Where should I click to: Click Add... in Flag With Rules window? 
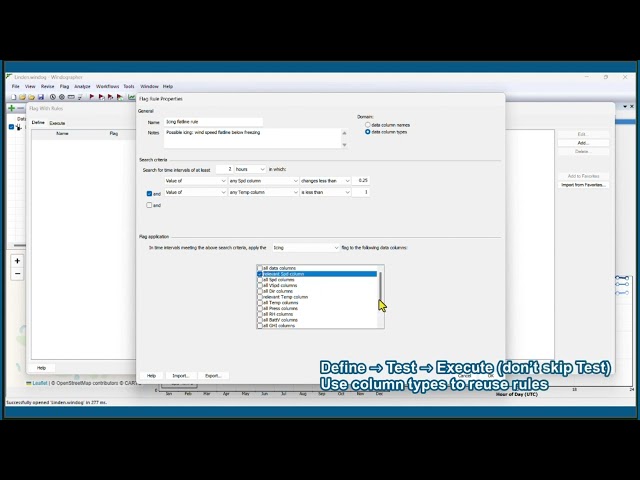(x=583, y=143)
